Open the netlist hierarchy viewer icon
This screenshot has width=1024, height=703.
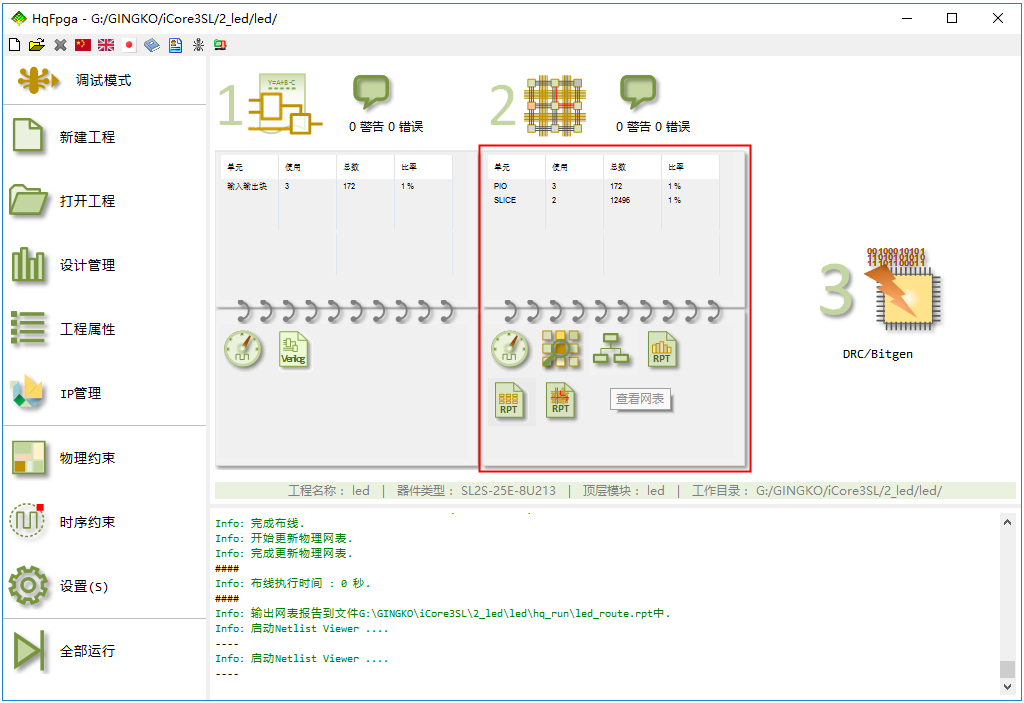coord(611,348)
